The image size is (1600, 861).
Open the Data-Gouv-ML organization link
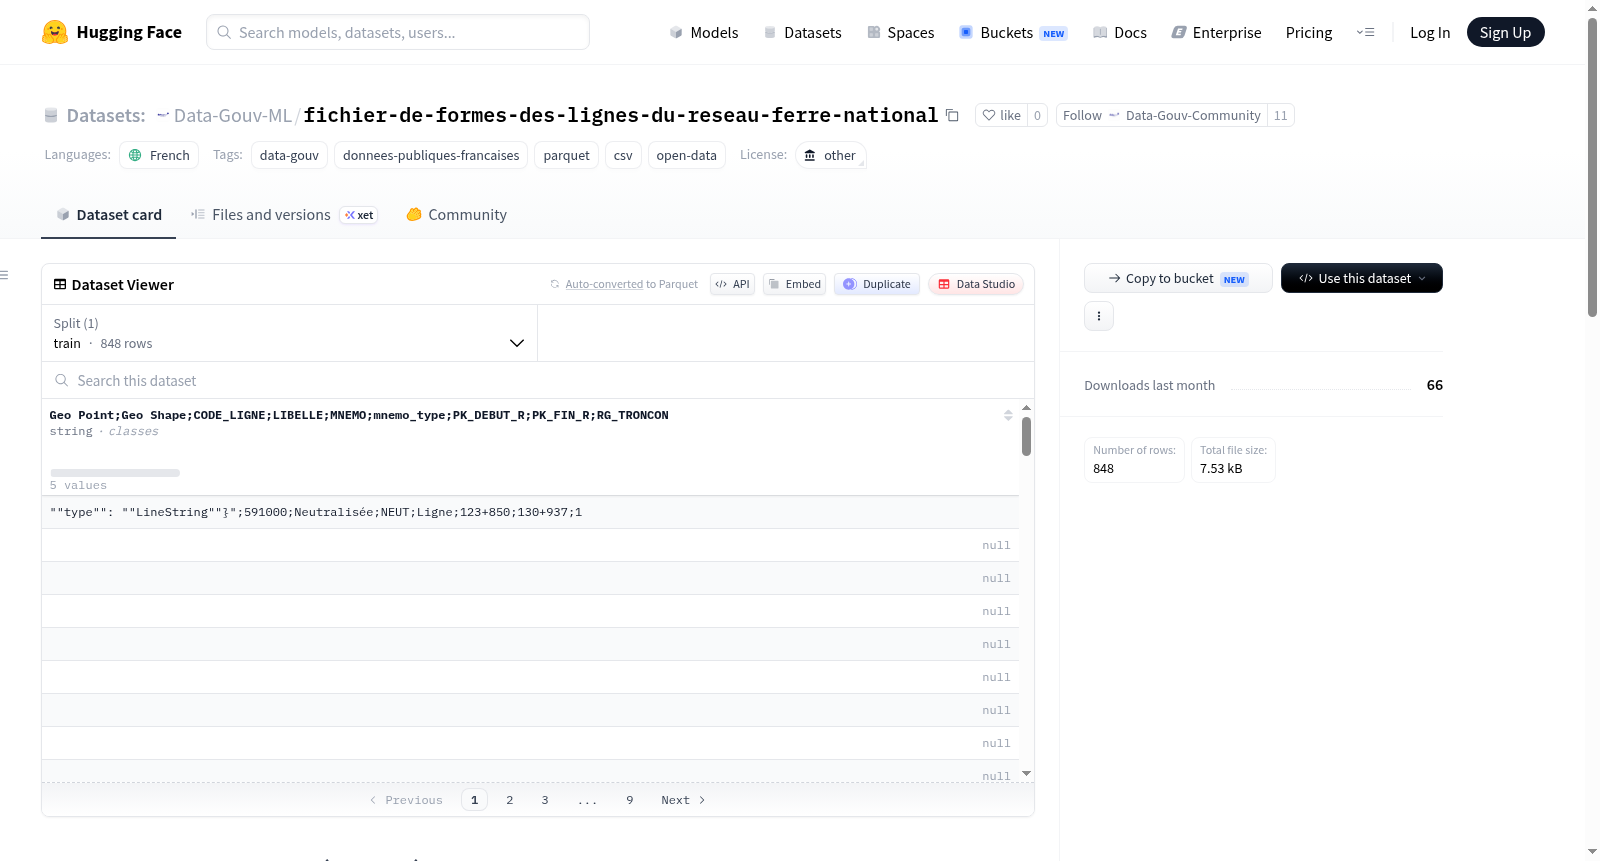tap(232, 115)
